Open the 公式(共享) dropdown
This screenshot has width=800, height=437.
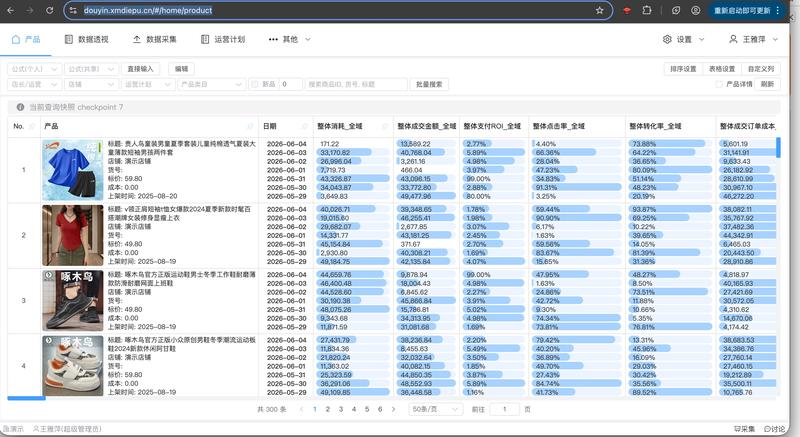click(x=92, y=69)
